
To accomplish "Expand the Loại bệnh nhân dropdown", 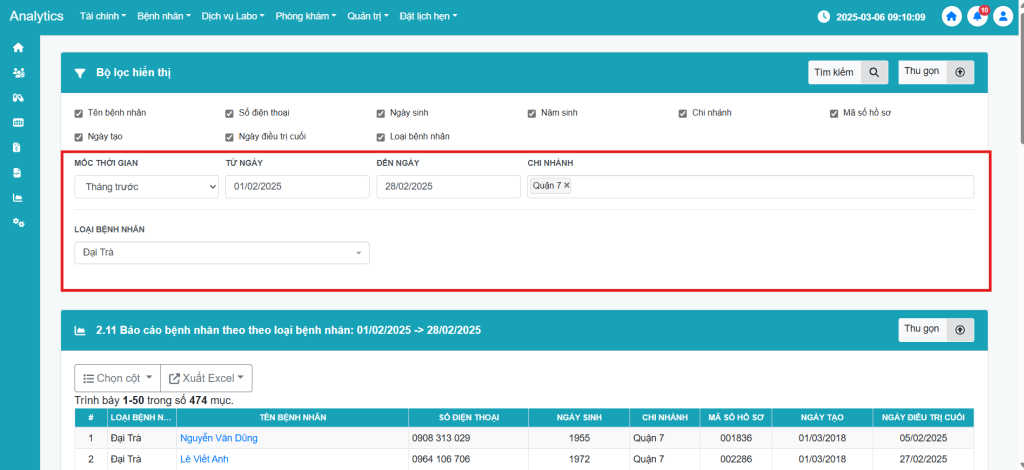I will 221,253.
